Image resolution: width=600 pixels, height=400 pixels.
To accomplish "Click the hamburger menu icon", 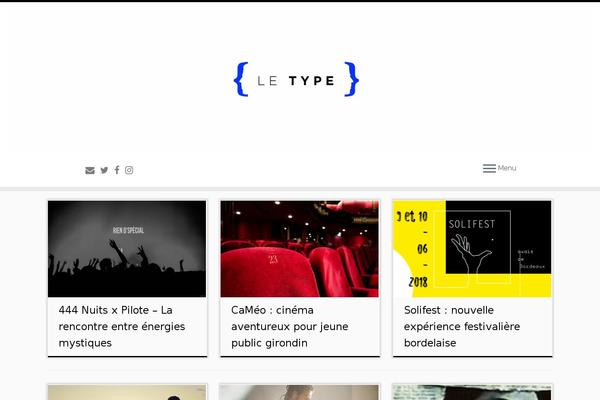I will pyautogui.click(x=489, y=168).
